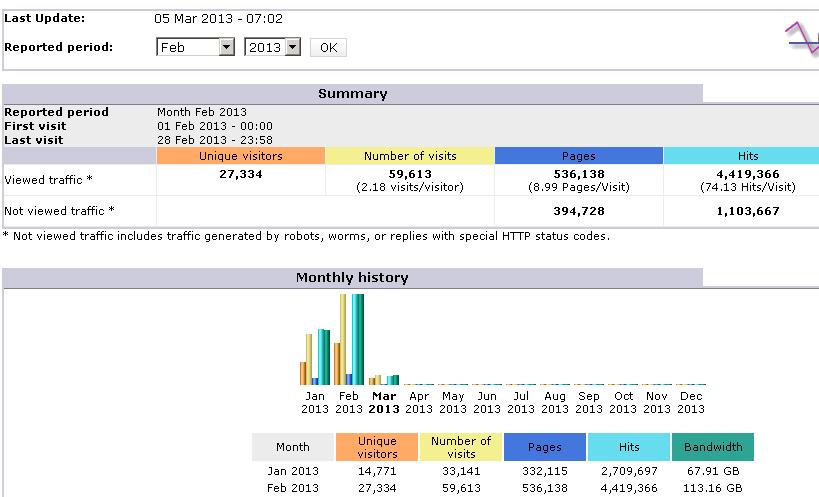This screenshot has width=819, height=497.
Task: Click the Unique visitors header in Summary
Action: tap(241, 156)
